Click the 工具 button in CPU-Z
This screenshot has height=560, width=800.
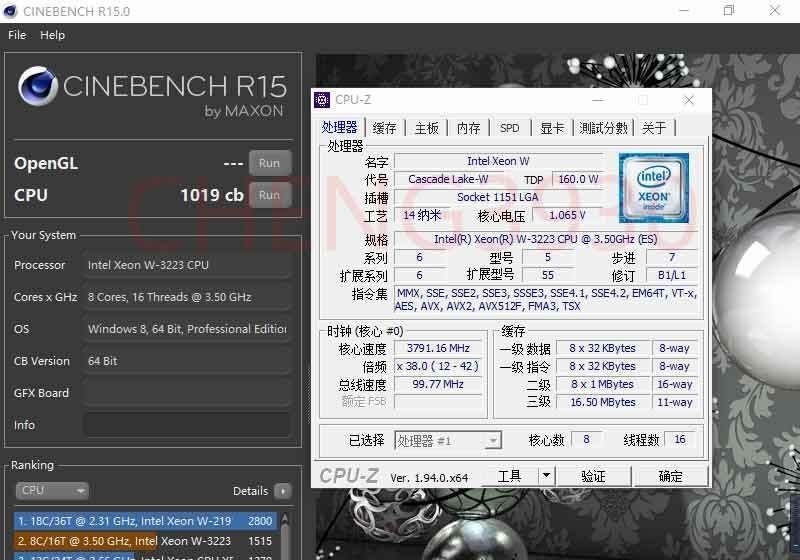click(509, 476)
